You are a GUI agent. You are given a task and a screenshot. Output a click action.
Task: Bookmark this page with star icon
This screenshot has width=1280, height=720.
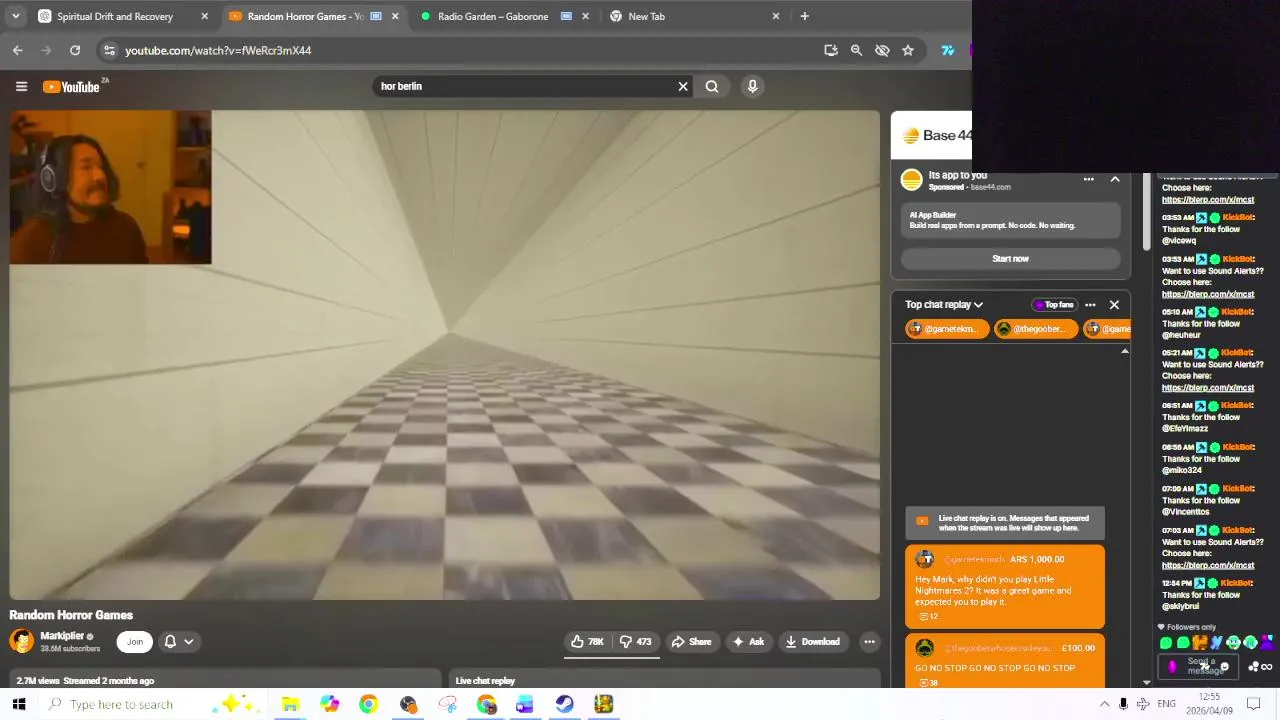coord(908,50)
